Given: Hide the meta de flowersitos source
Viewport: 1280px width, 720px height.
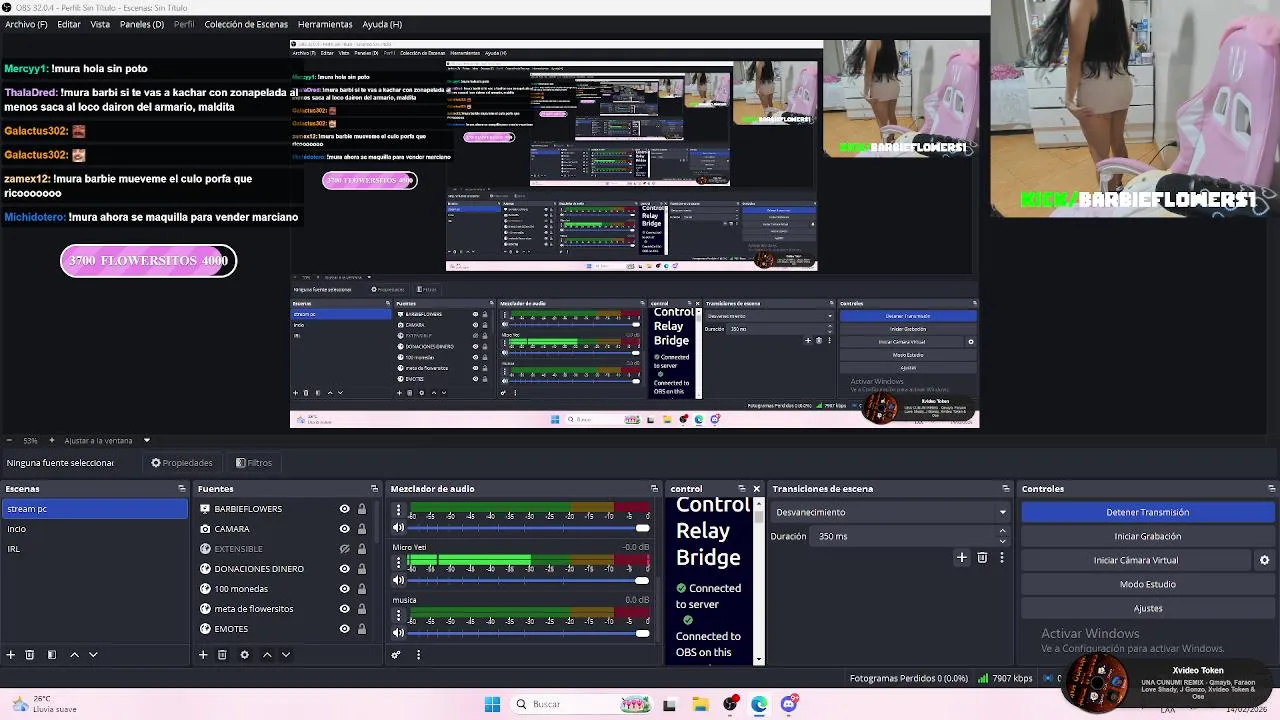Looking at the screenshot, I should [344, 609].
